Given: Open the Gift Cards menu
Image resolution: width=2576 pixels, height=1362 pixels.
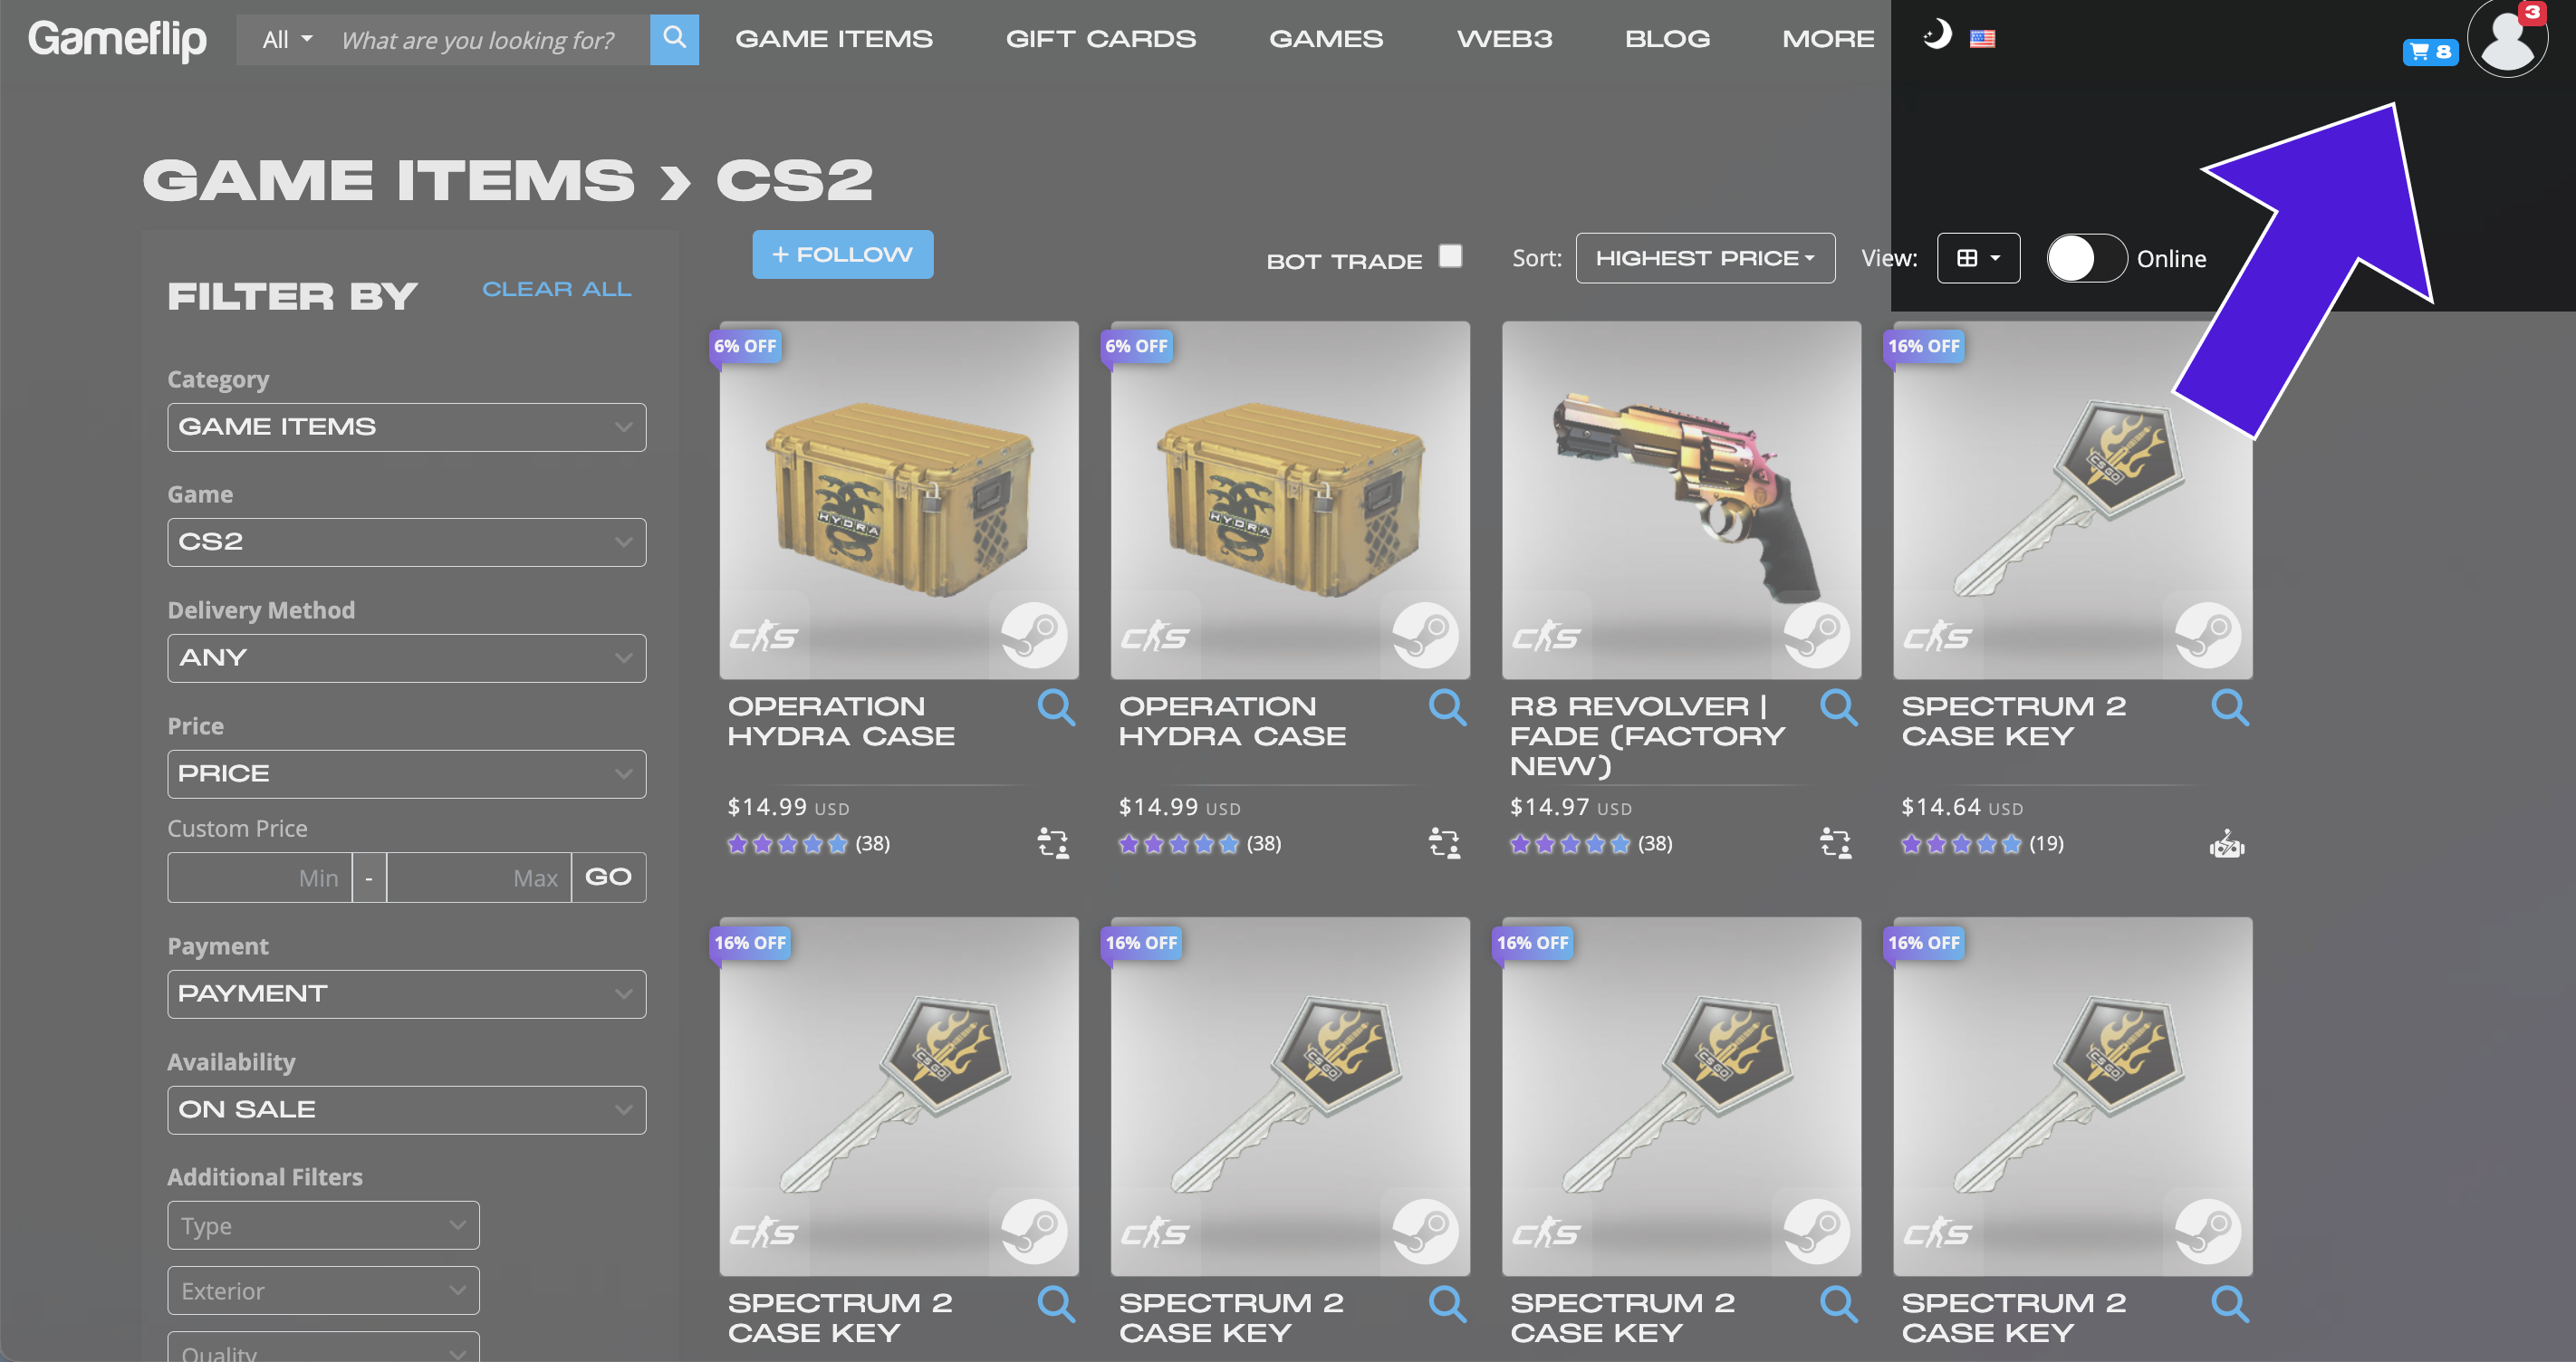Looking at the screenshot, I should [x=1100, y=39].
